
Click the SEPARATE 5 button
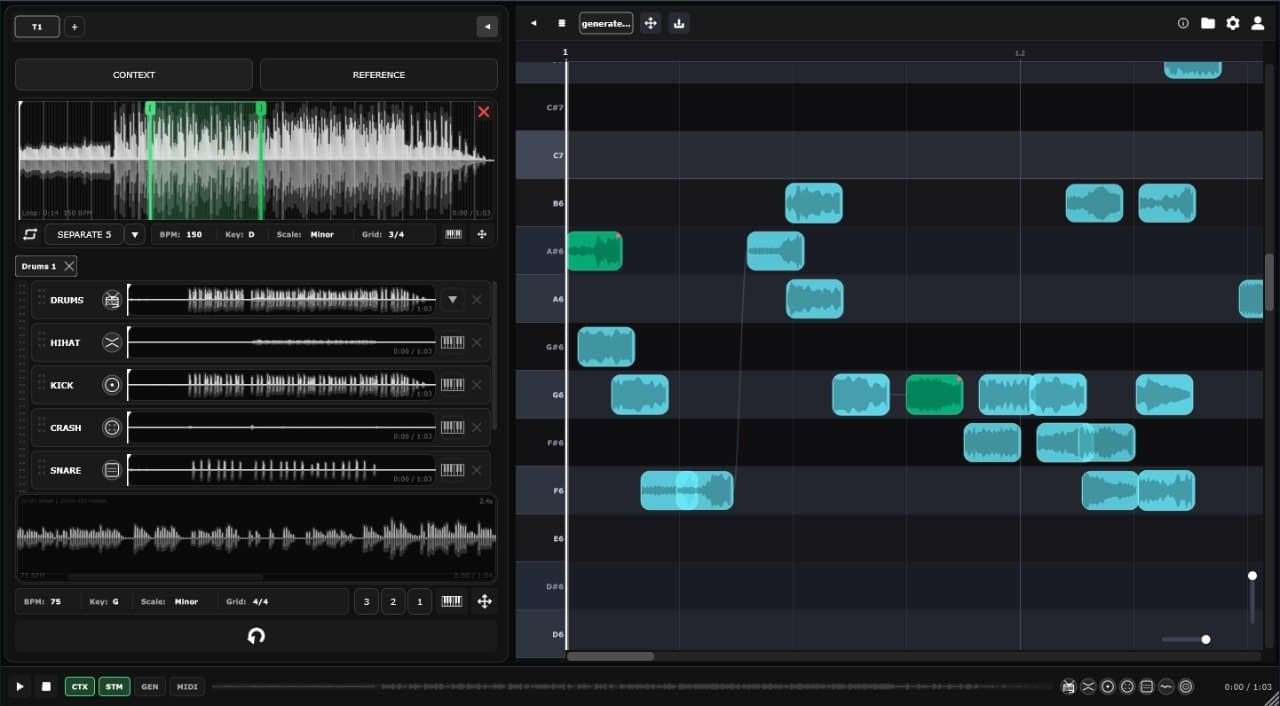(84, 234)
